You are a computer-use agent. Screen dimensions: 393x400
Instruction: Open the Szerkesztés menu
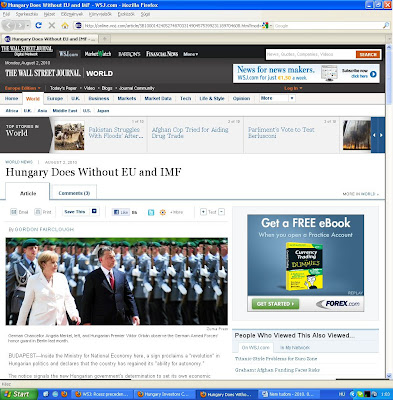(x=27, y=14)
